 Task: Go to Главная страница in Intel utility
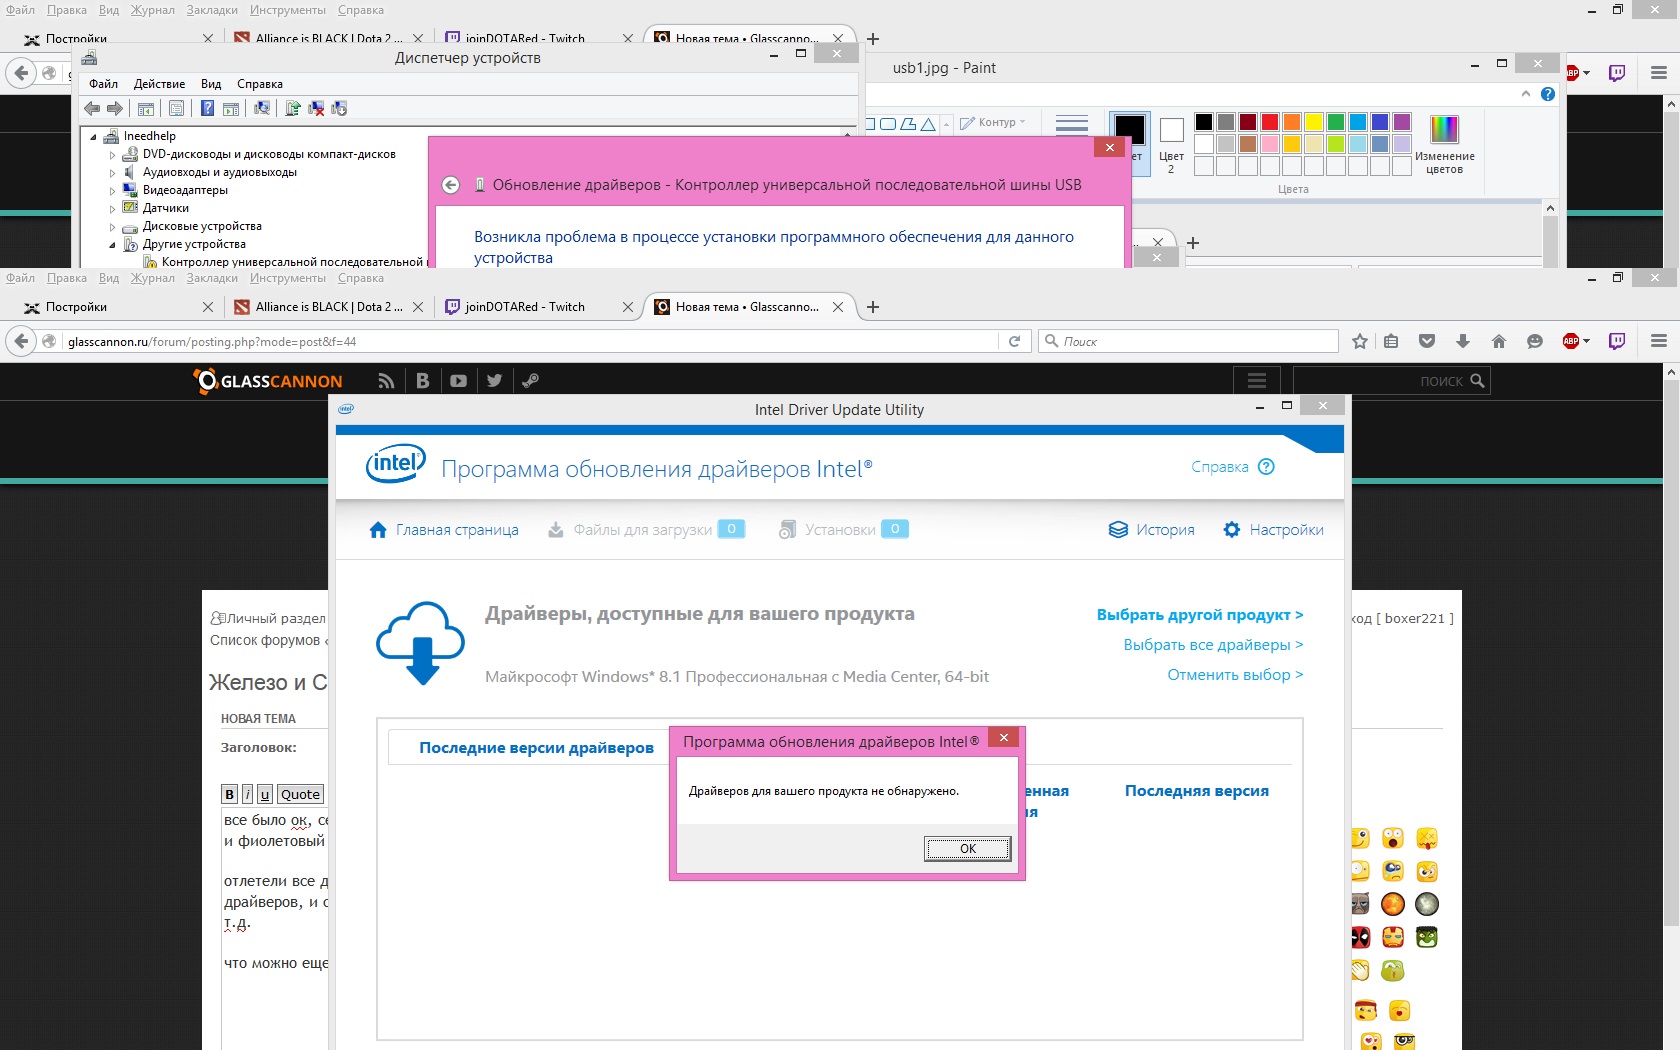click(x=444, y=530)
